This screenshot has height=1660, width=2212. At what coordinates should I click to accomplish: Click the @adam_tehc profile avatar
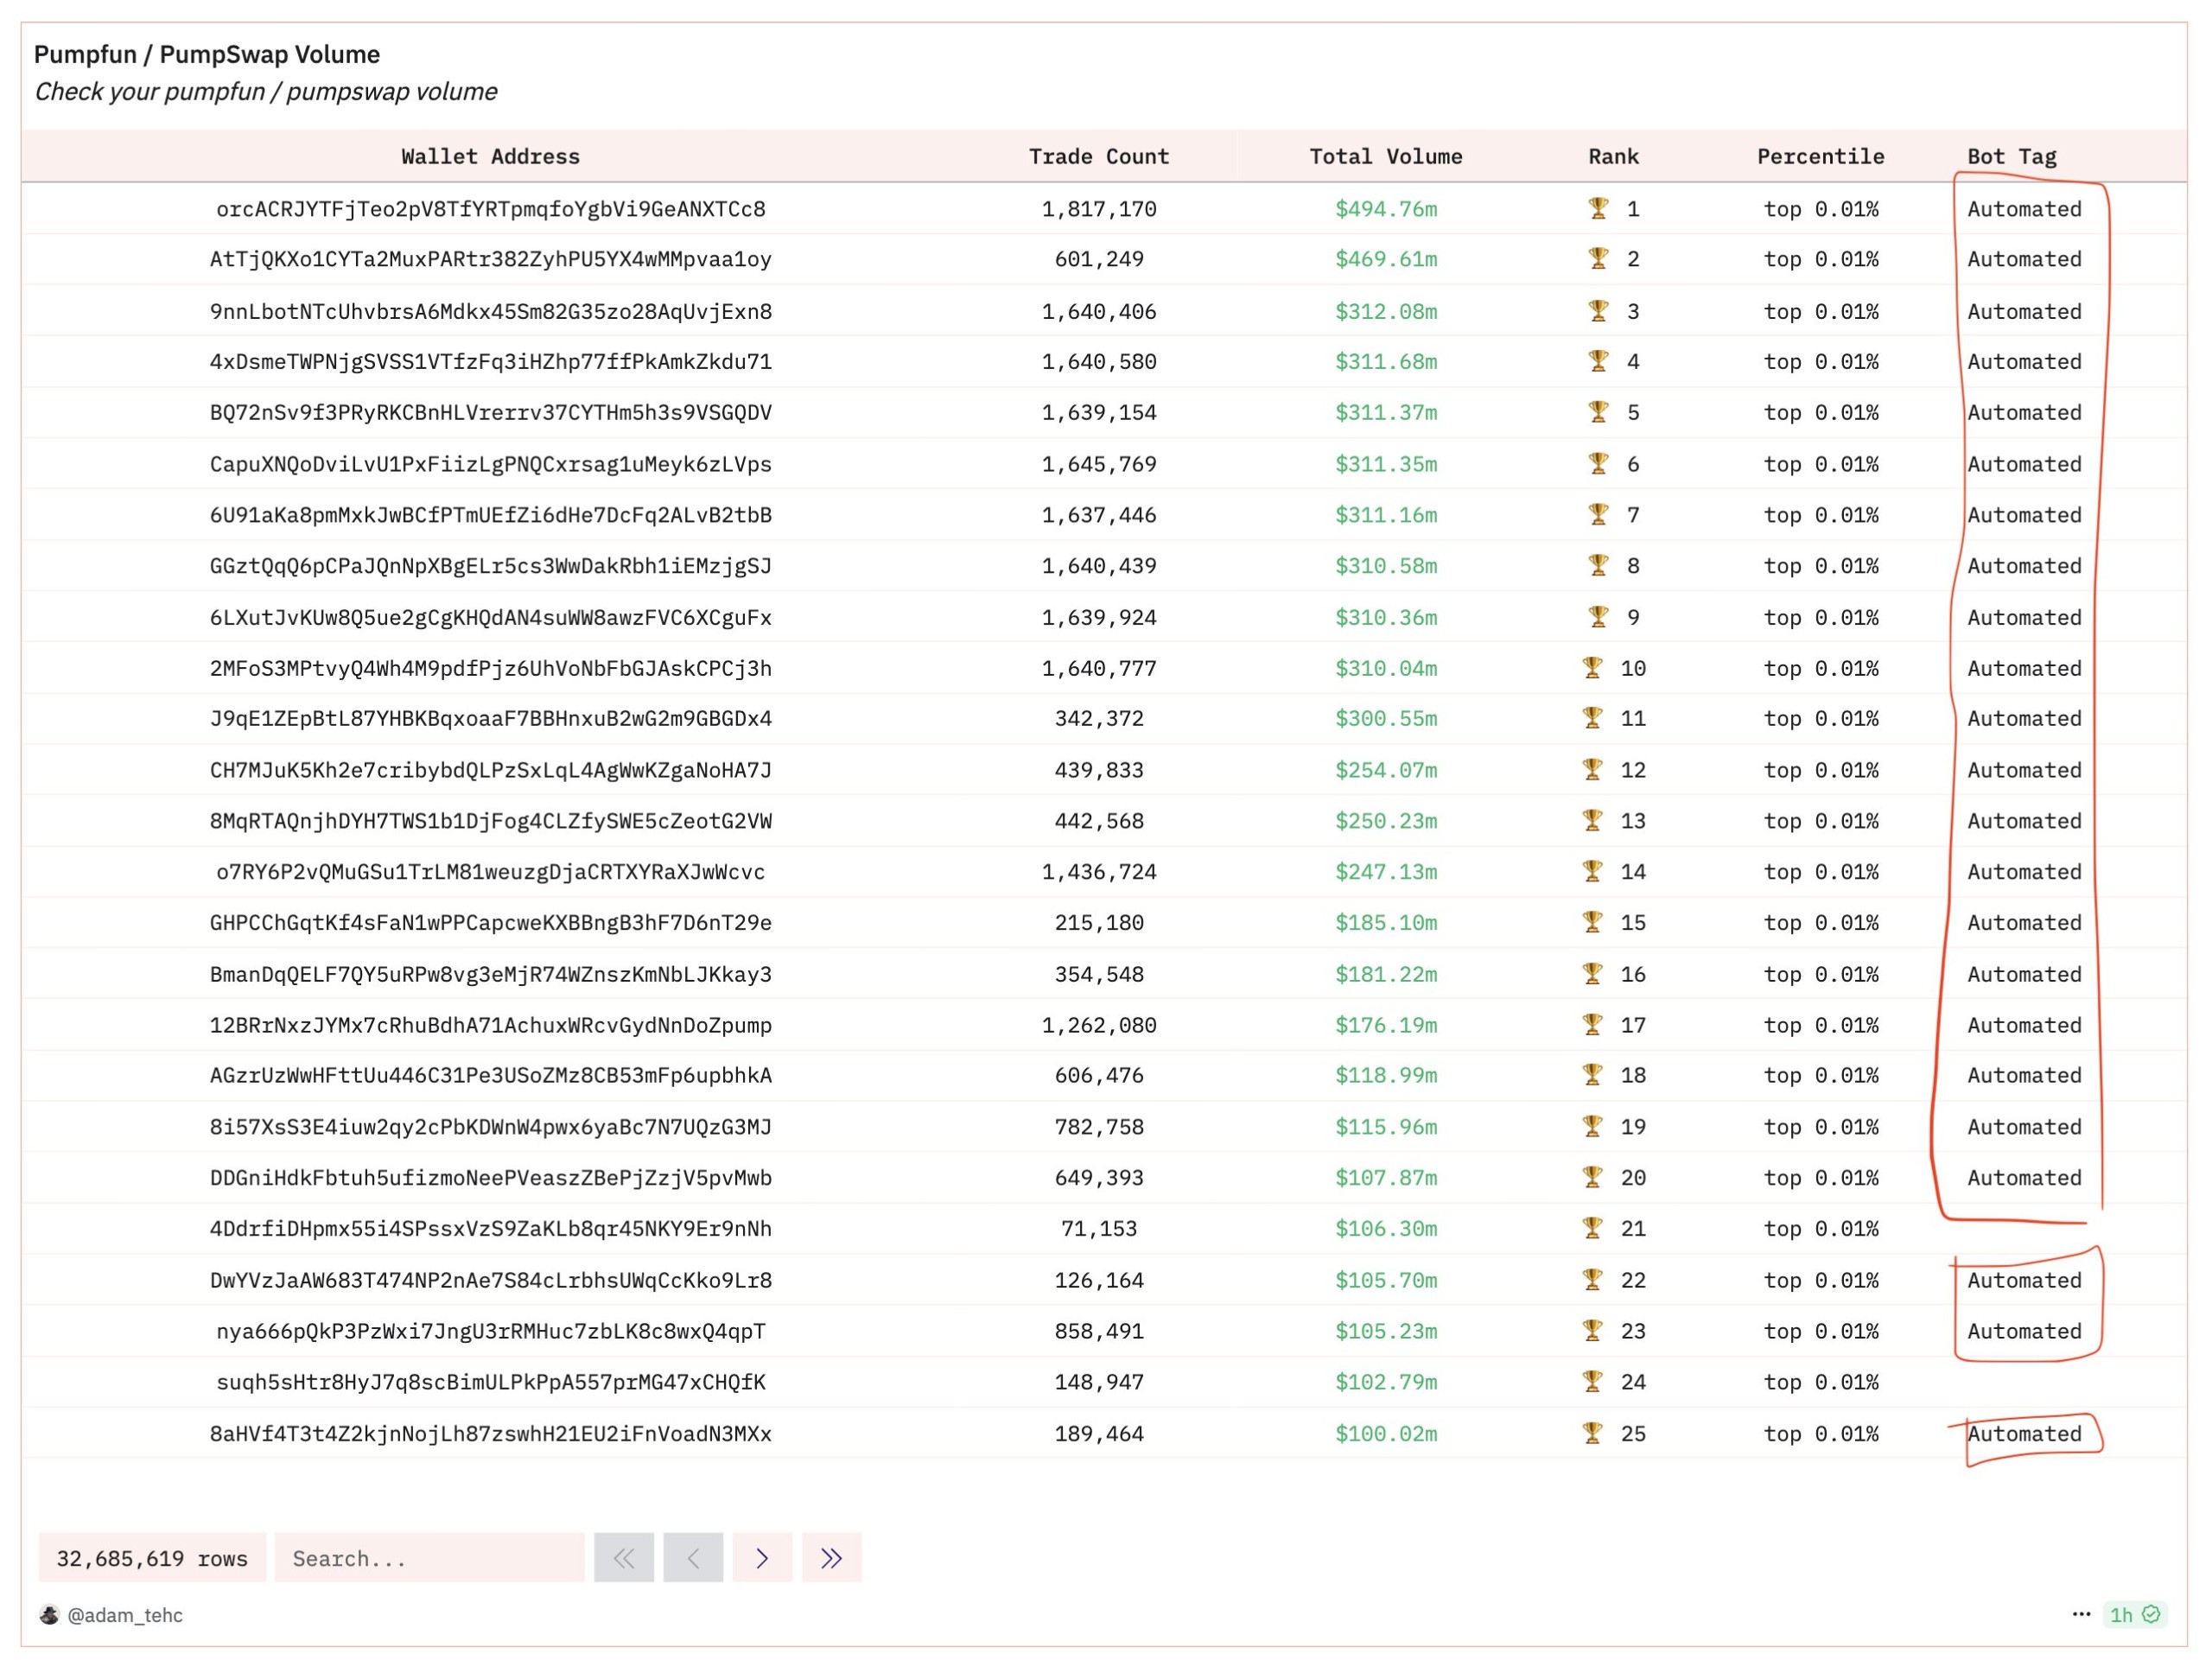(x=50, y=1615)
